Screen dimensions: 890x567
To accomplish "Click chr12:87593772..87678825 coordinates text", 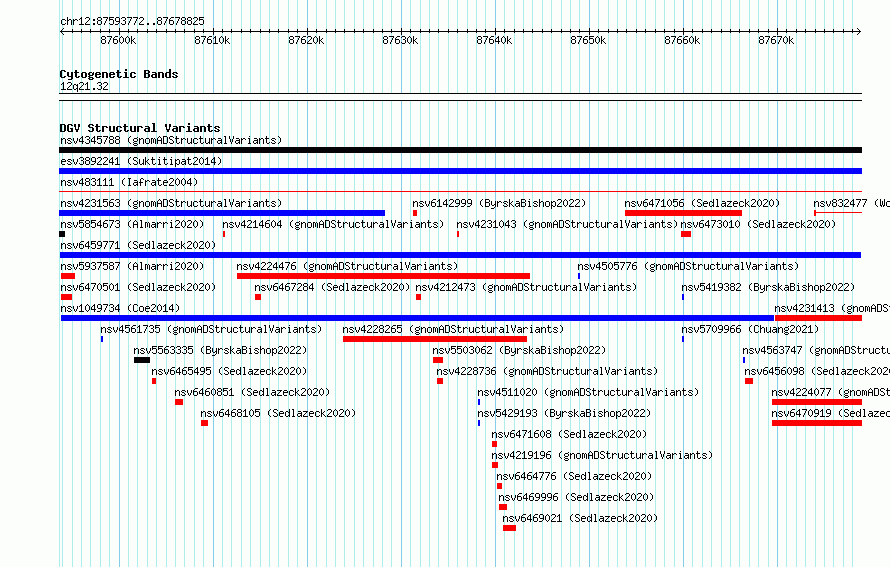I will pyautogui.click(x=132, y=21).
